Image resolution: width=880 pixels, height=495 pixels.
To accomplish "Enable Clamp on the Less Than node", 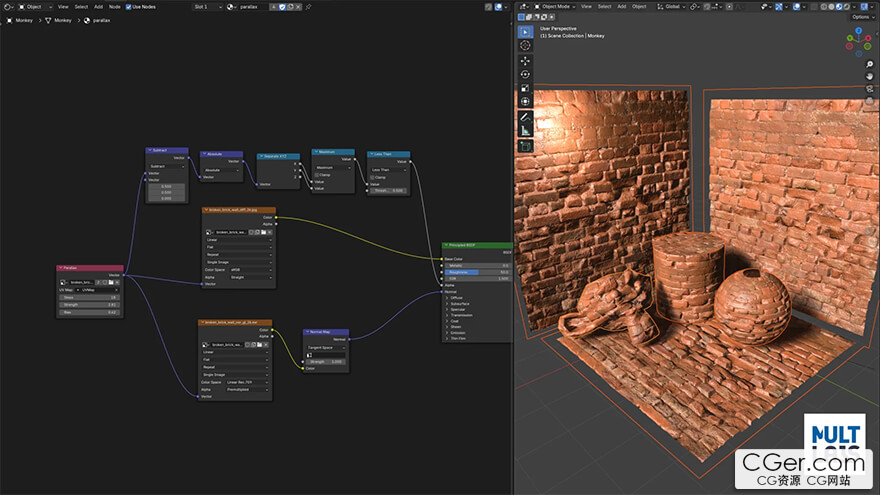I will coord(372,177).
